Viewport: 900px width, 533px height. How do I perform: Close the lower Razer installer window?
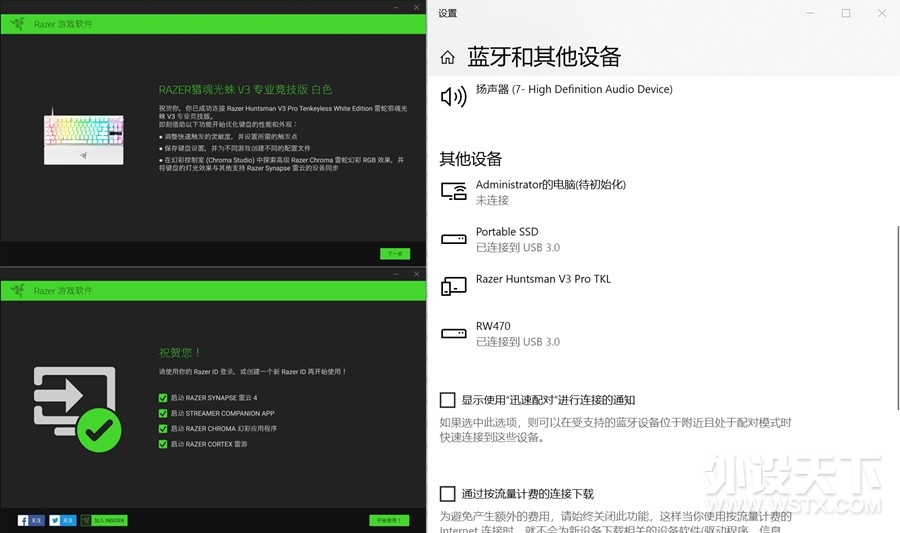click(x=416, y=274)
